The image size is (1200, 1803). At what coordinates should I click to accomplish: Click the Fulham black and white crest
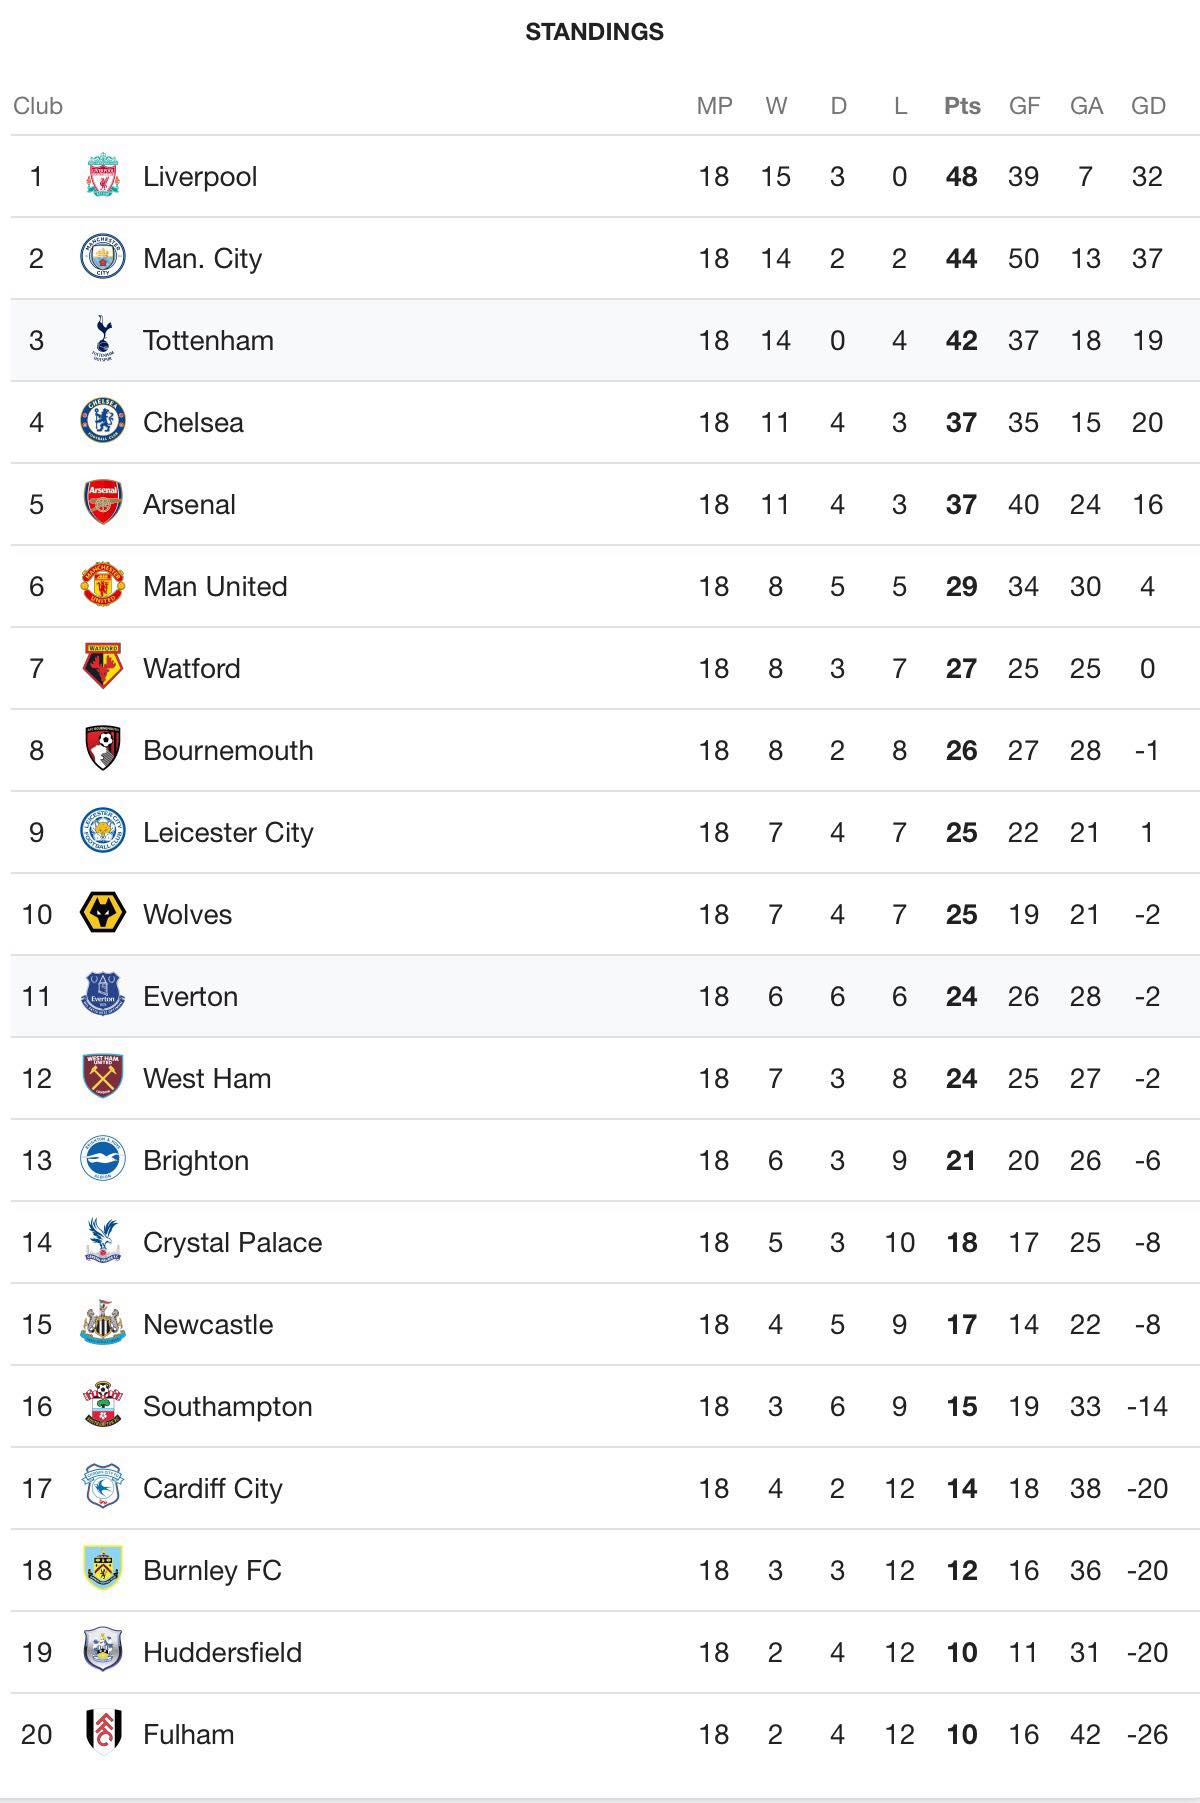click(x=102, y=1734)
